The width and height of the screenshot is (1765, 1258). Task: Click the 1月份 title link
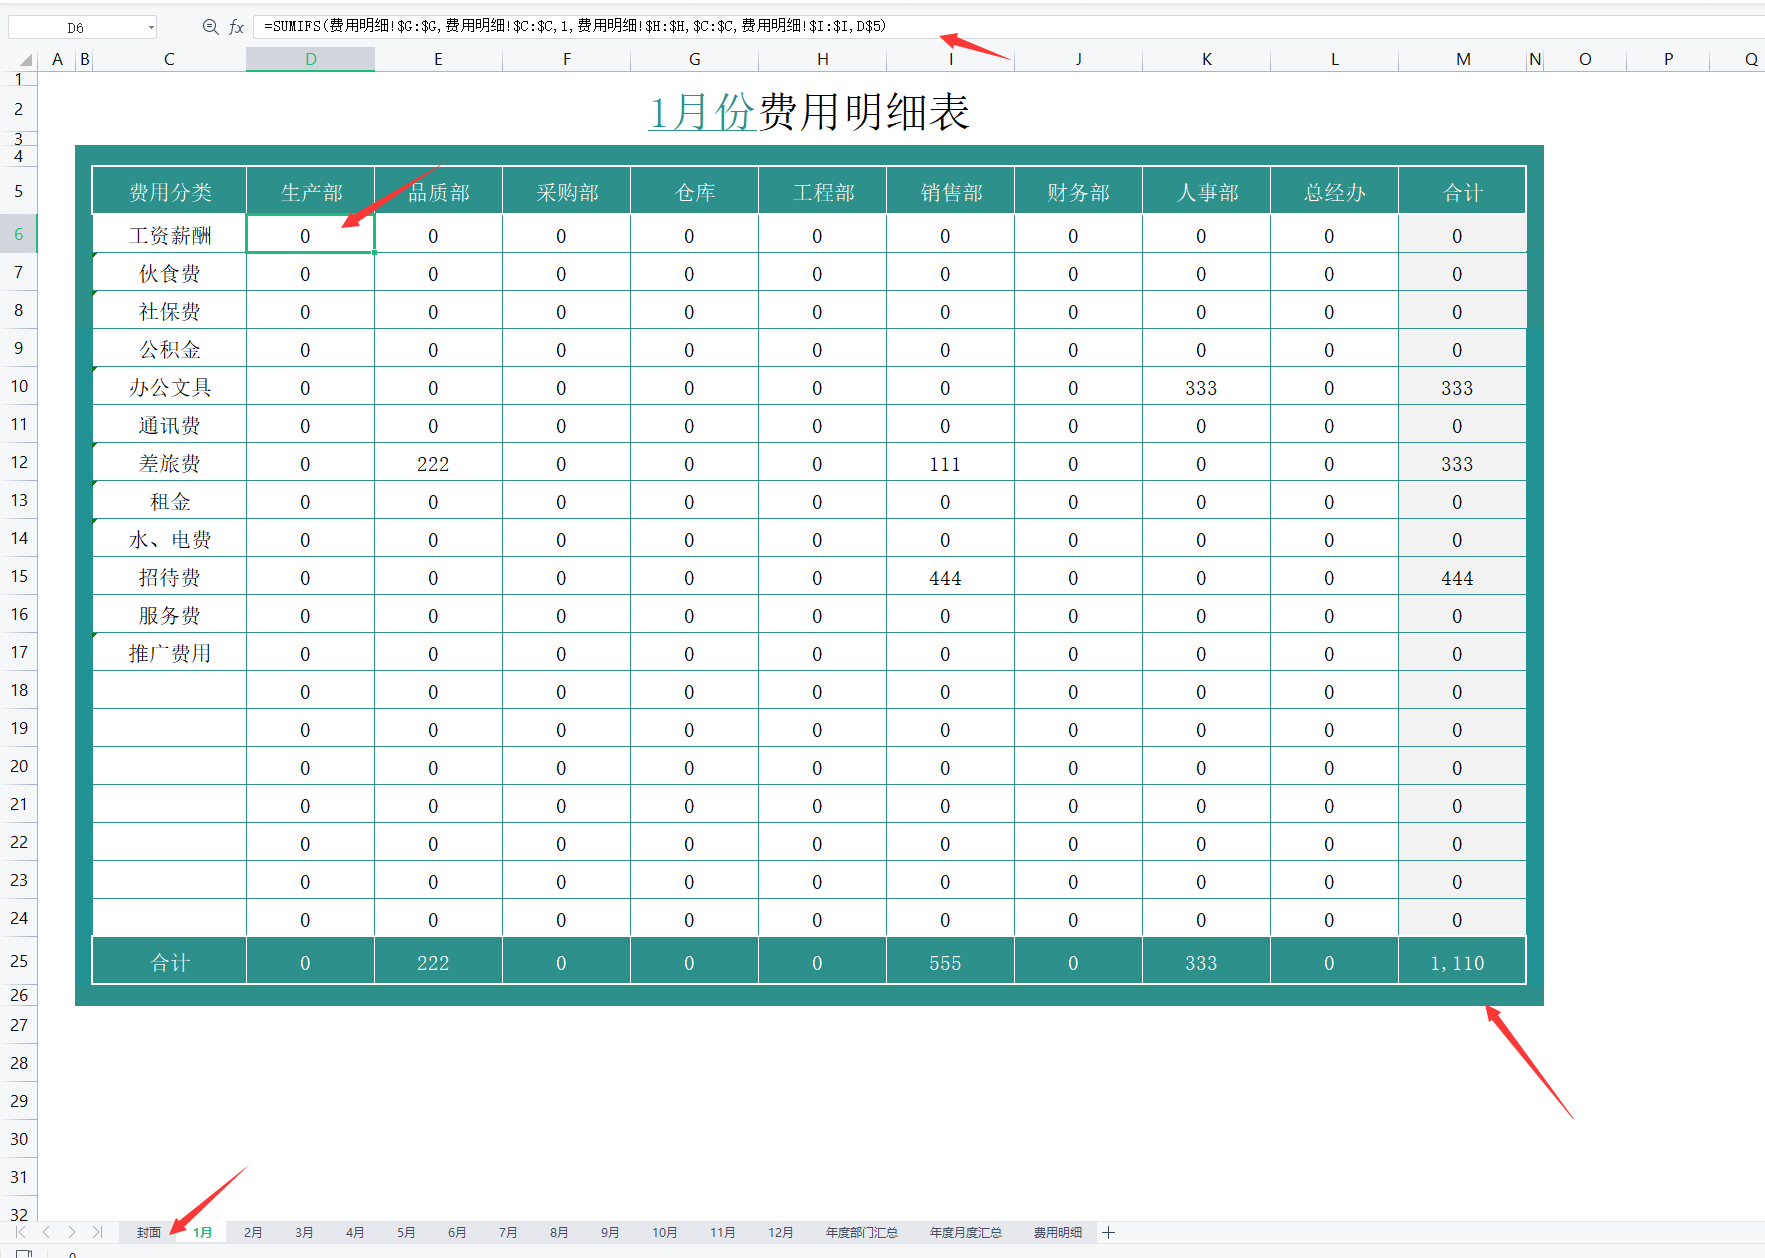[701, 111]
